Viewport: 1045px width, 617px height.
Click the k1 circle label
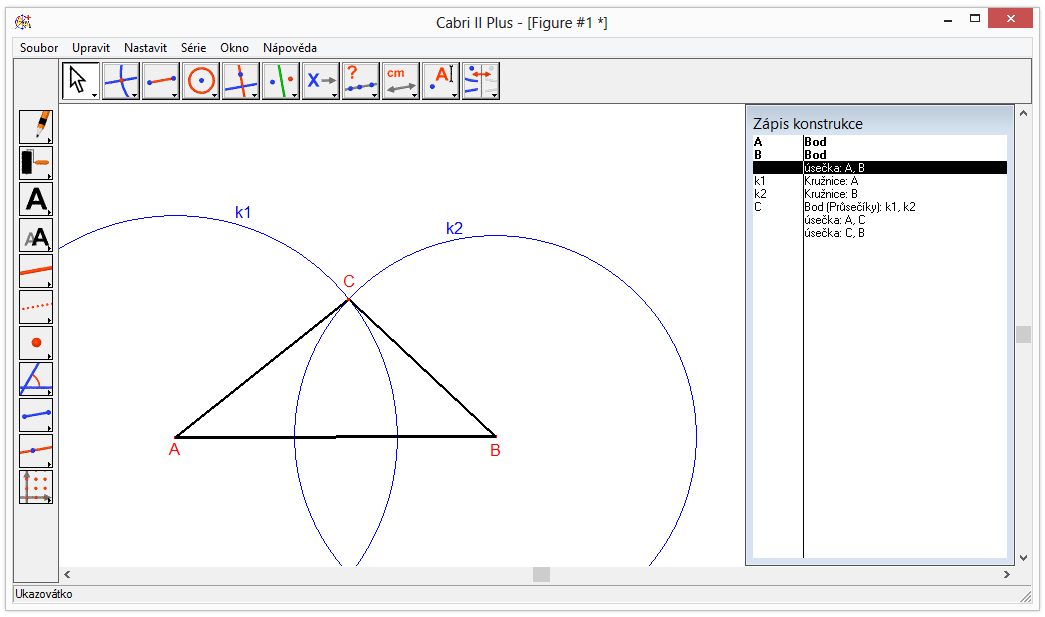pos(243,213)
